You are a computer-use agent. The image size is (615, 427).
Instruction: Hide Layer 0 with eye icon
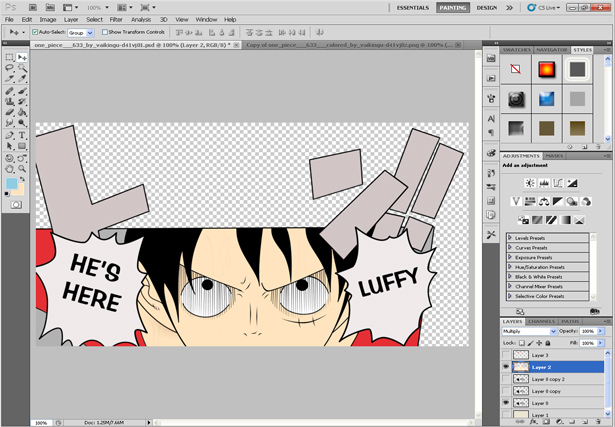point(506,403)
